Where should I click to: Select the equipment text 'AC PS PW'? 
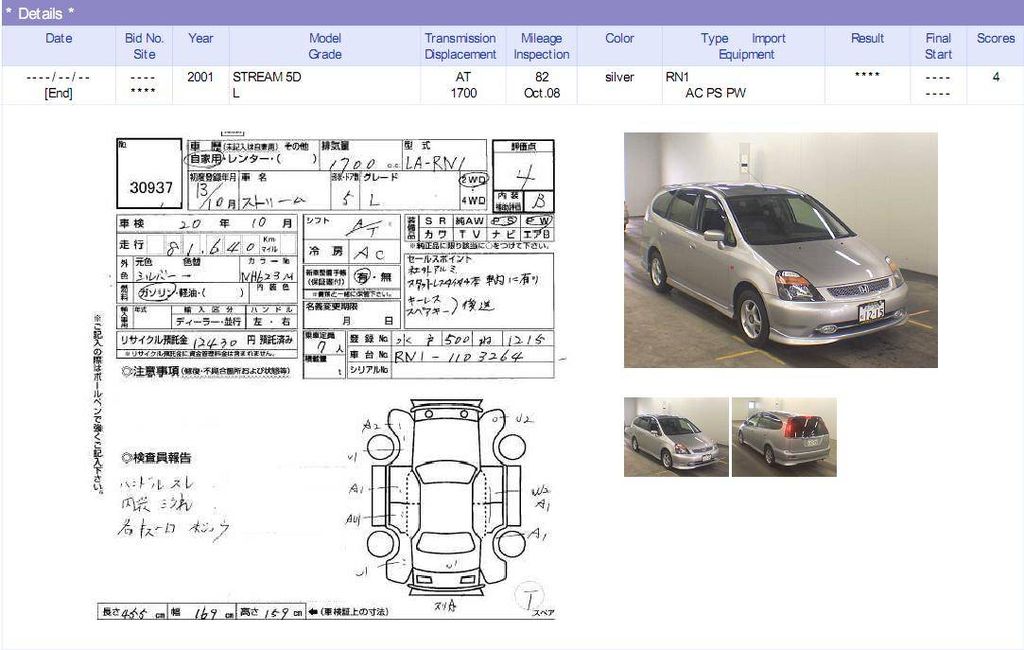coord(716,93)
